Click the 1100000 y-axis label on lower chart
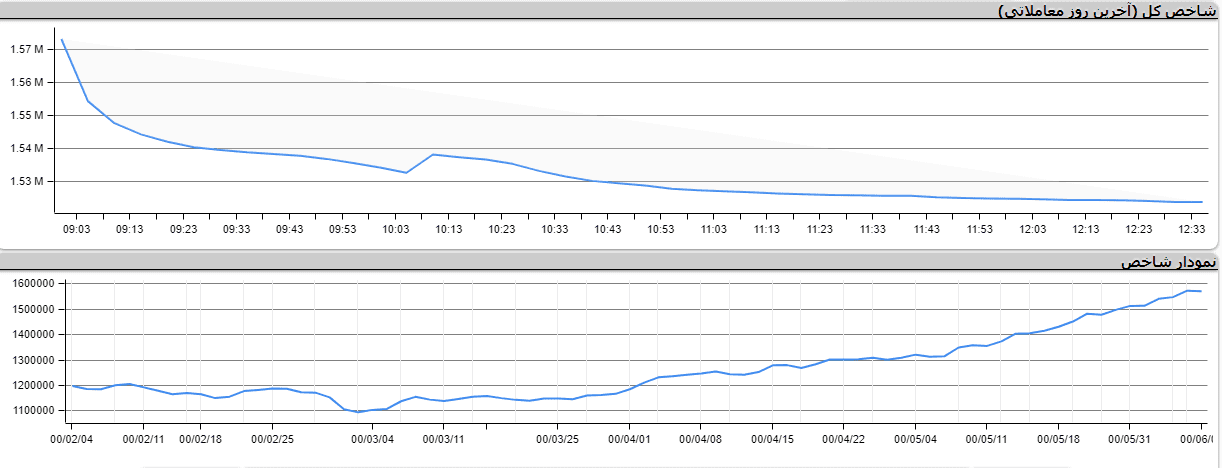 33,410
